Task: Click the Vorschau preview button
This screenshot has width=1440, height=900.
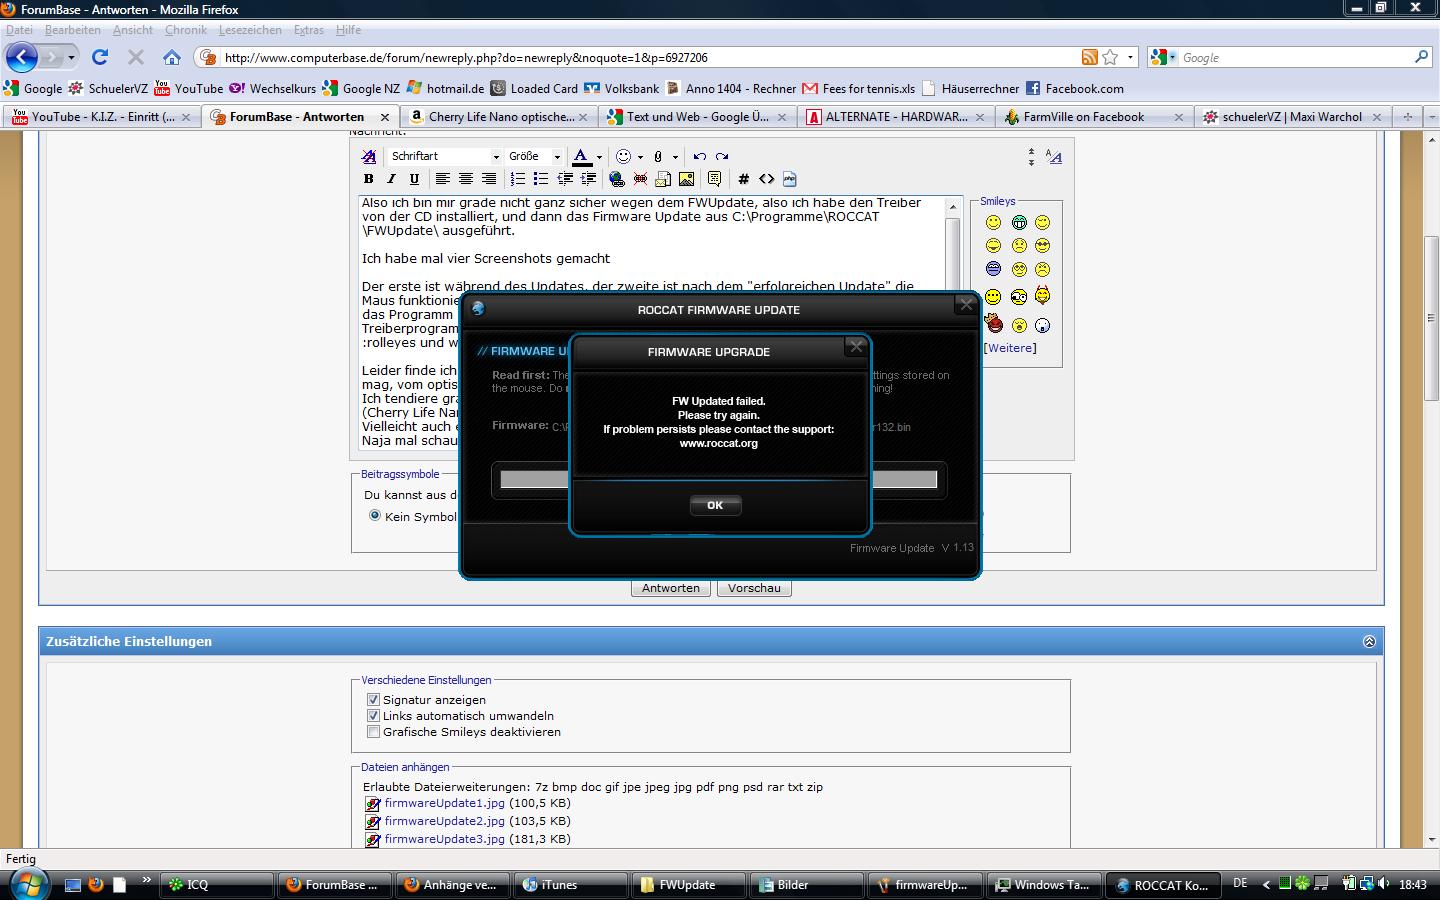Action: 754,588
